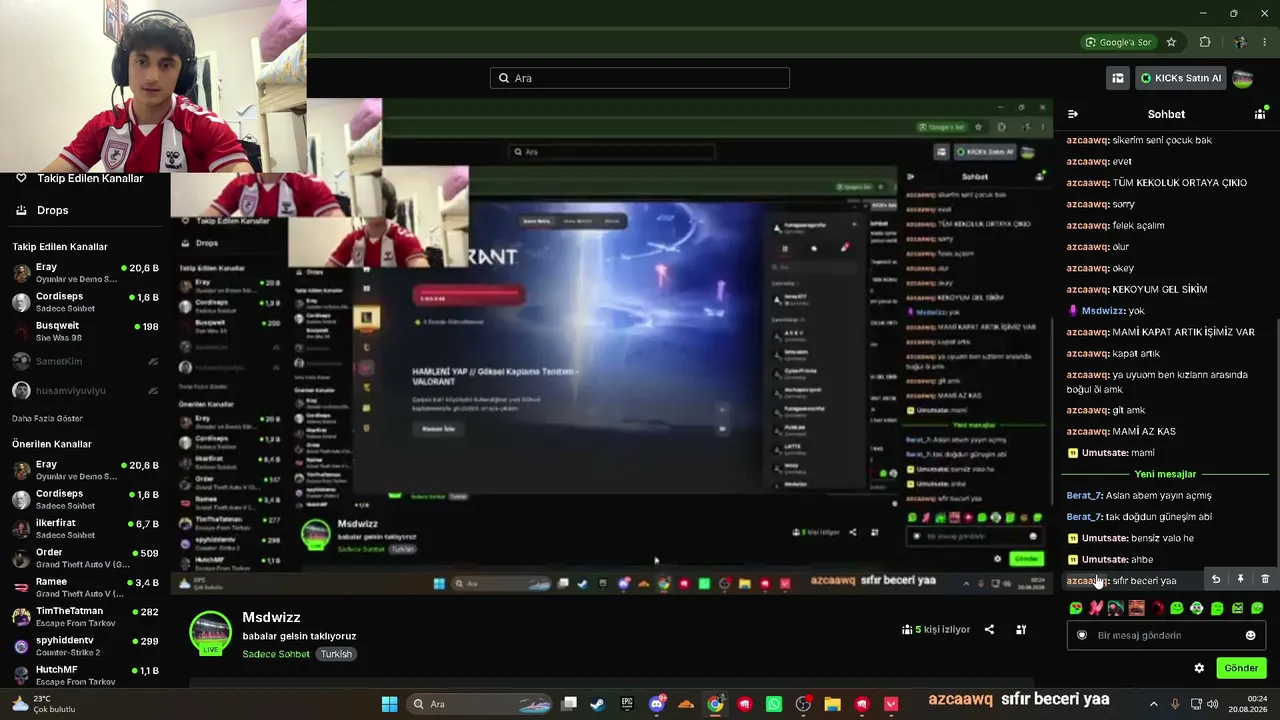Bookmark this page with the star
Viewport: 1280px width, 720px height.
click(x=1171, y=42)
